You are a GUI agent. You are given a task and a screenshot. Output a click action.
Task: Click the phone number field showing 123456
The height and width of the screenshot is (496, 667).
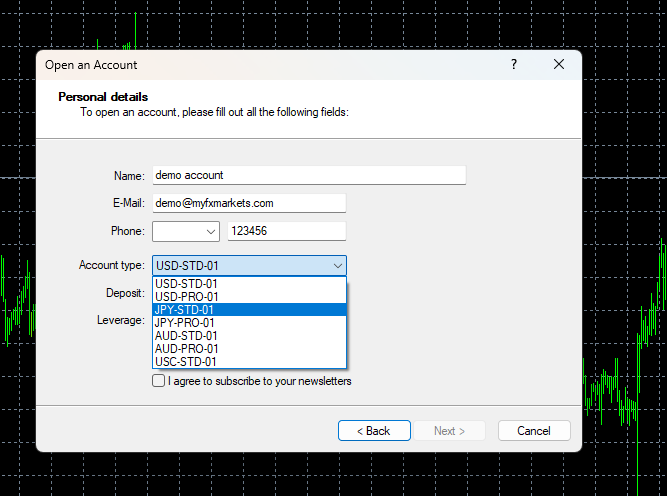(286, 231)
